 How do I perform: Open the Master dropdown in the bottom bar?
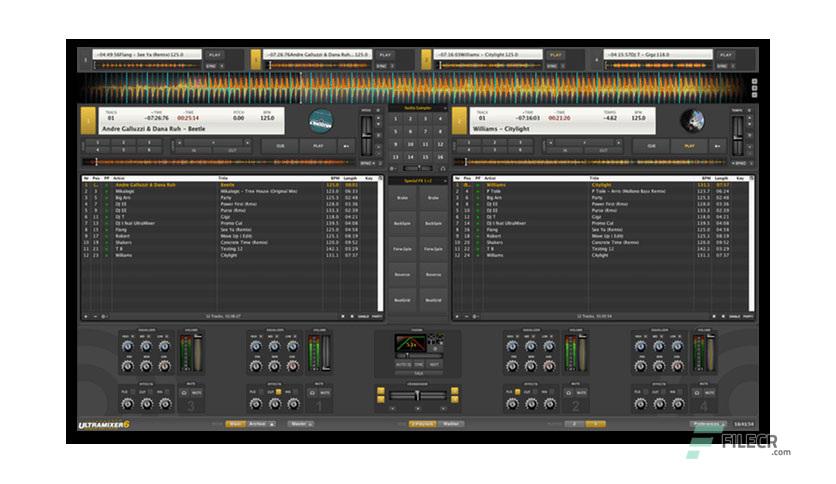click(x=301, y=424)
